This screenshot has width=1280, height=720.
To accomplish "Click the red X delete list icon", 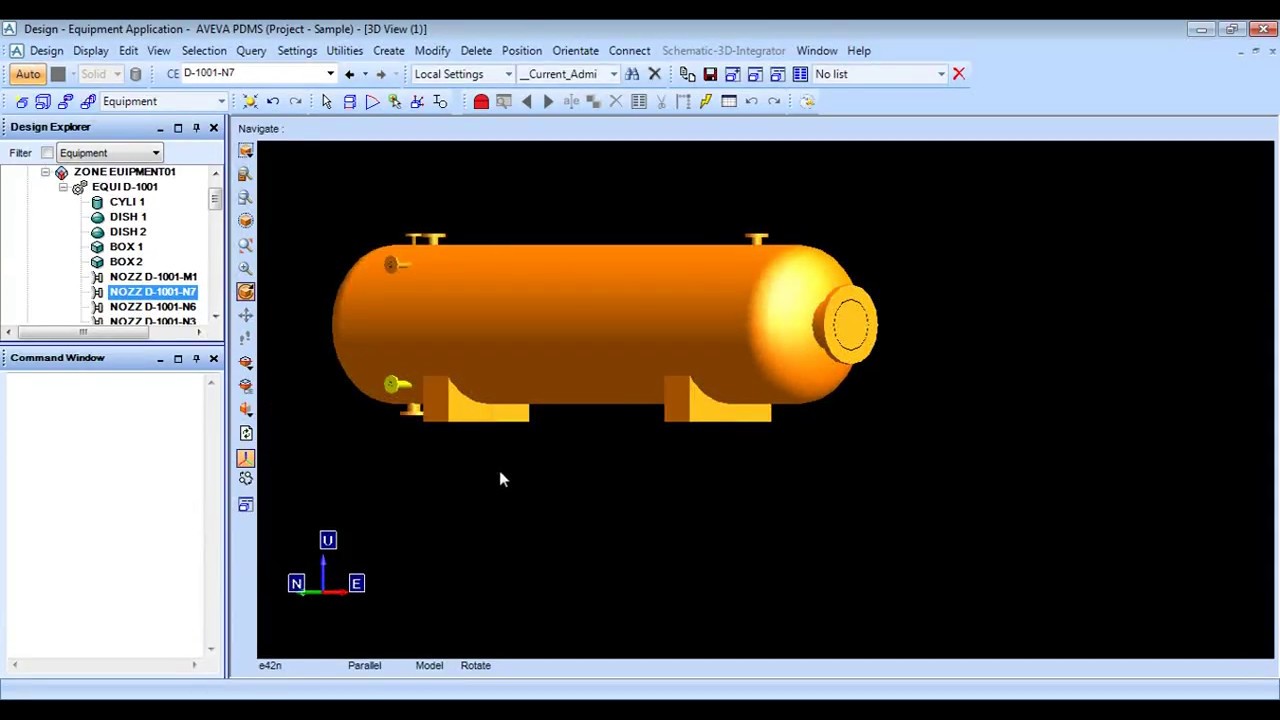I will tap(958, 74).
